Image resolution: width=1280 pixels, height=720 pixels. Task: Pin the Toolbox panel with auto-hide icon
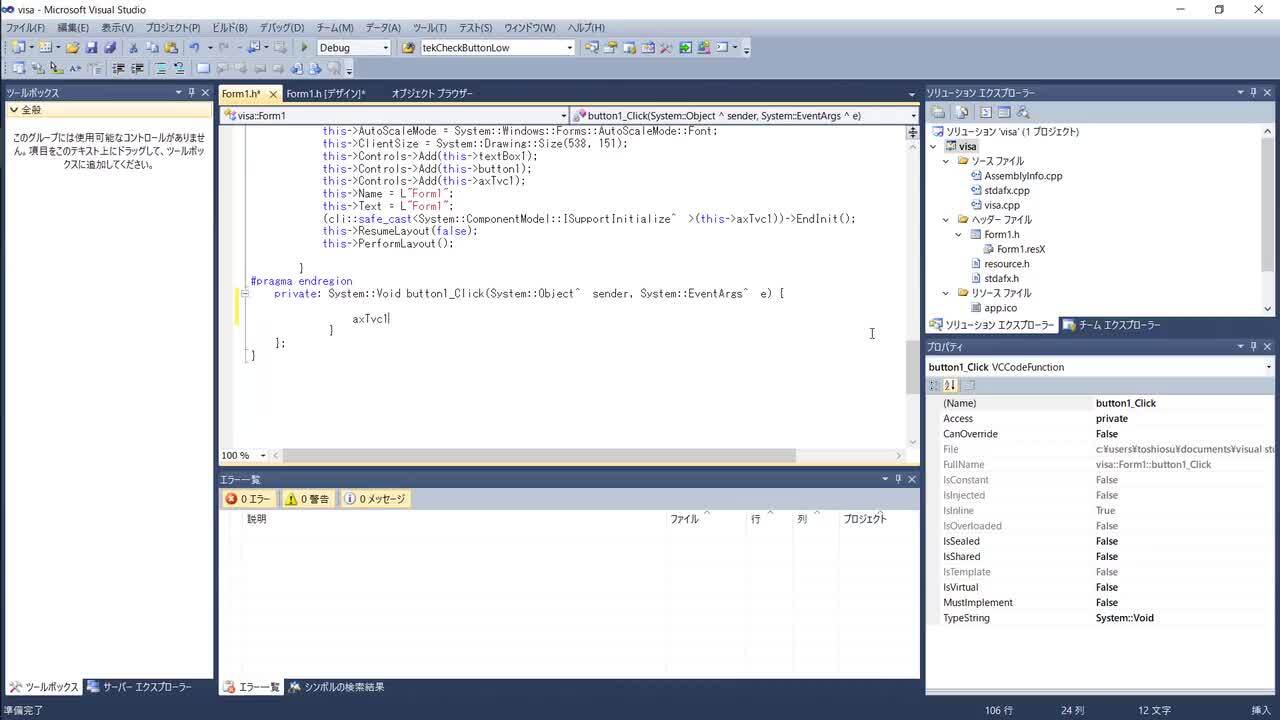(x=192, y=93)
